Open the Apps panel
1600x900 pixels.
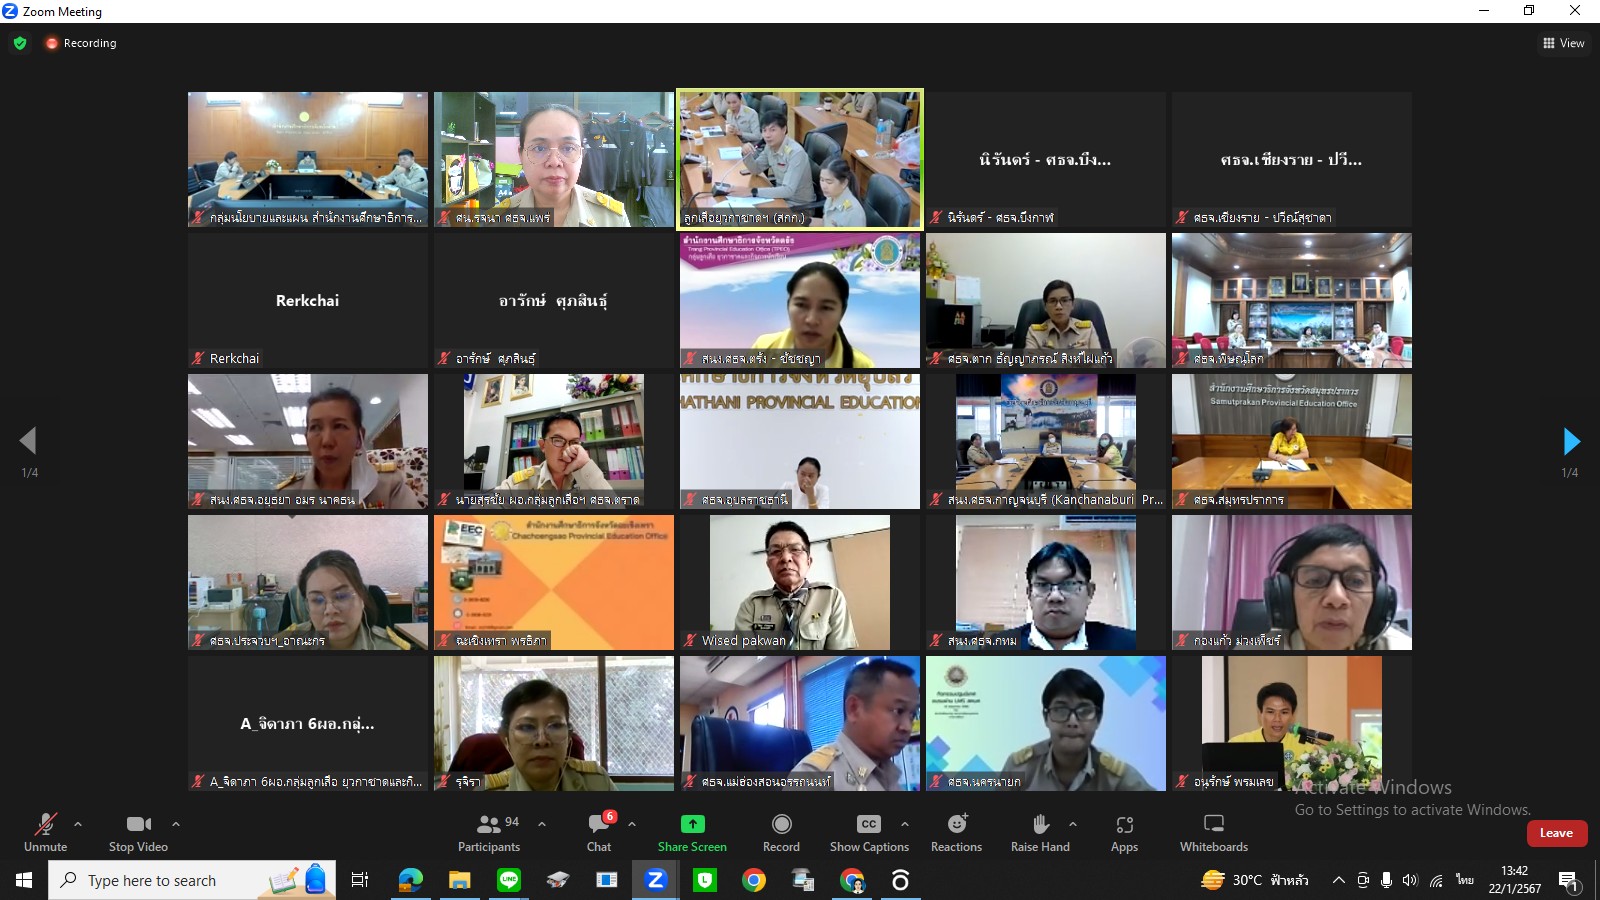(1124, 832)
